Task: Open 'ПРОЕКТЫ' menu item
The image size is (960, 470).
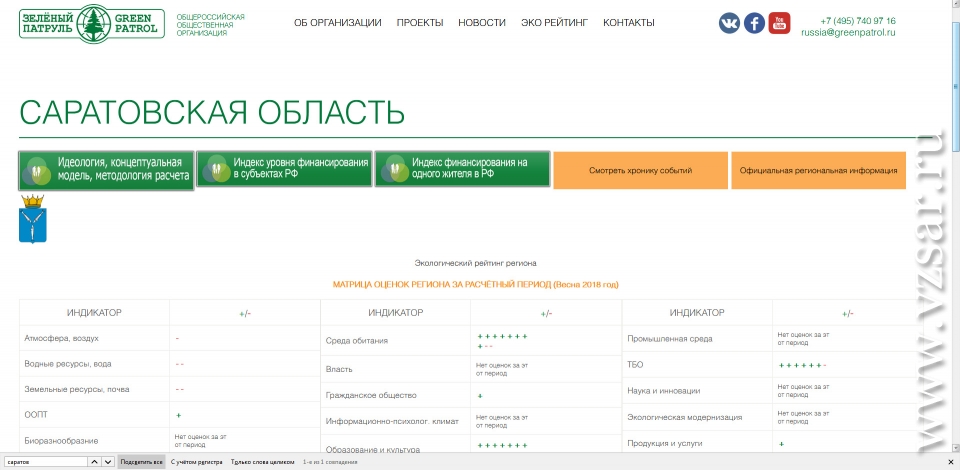Action: tap(420, 23)
